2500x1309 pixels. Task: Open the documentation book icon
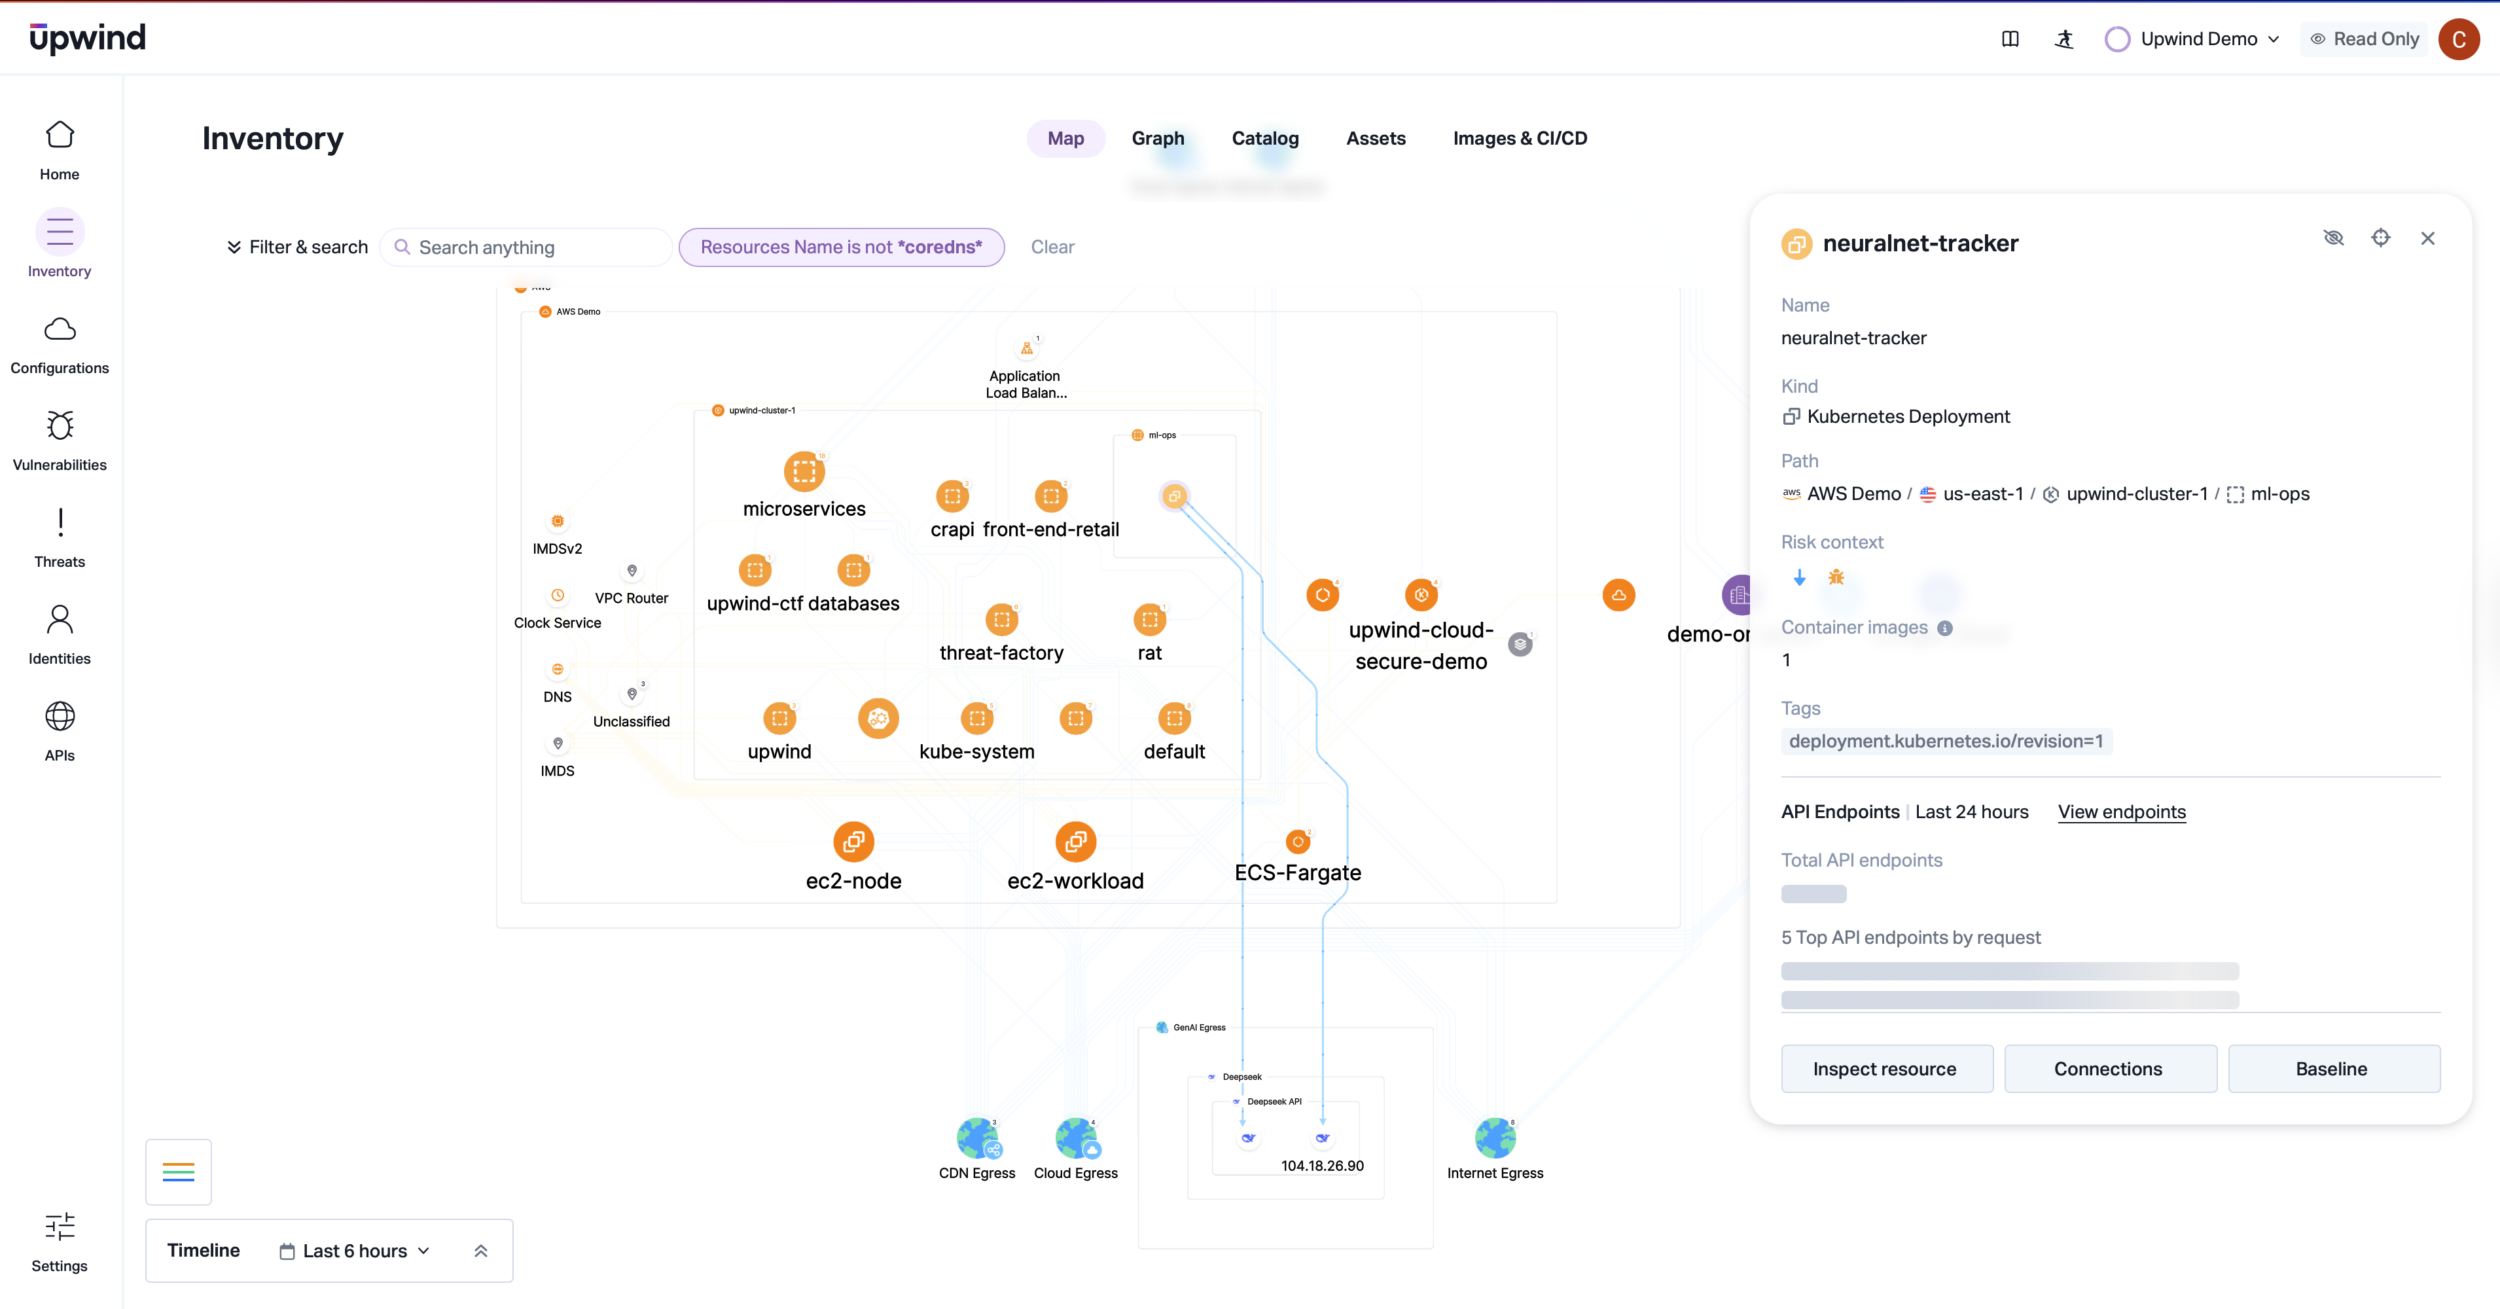coord(2010,39)
